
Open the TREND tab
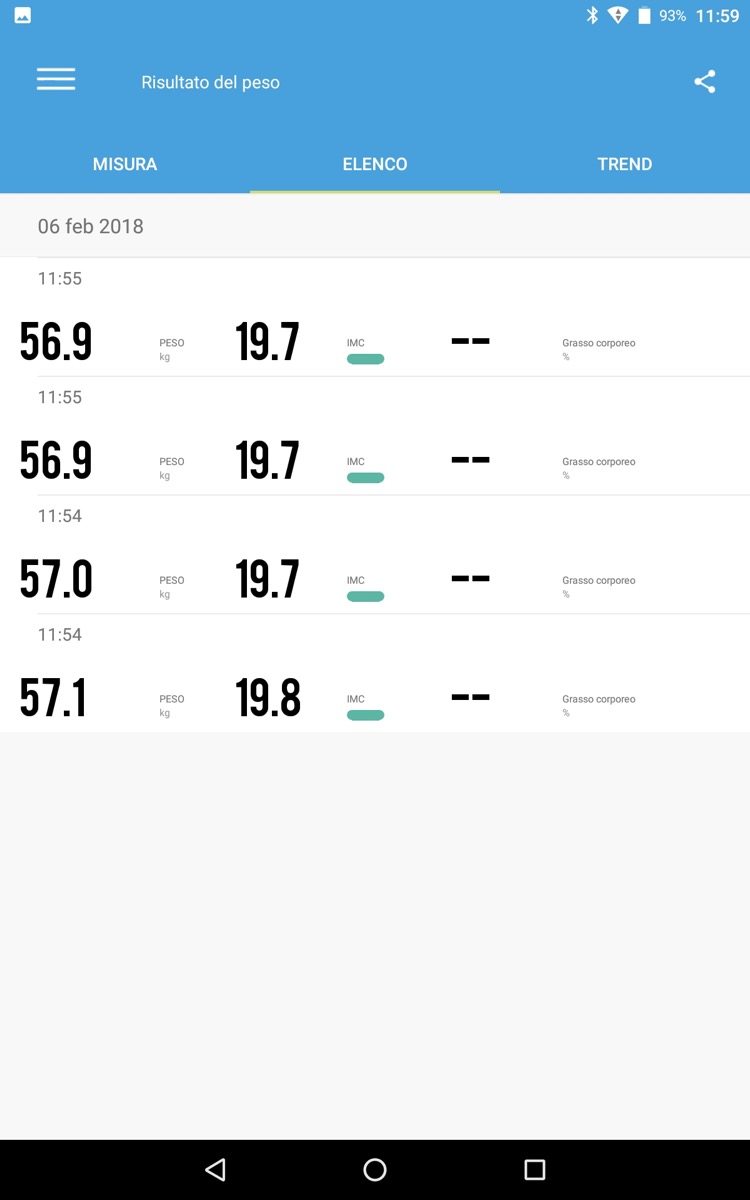pyautogui.click(x=625, y=164)
